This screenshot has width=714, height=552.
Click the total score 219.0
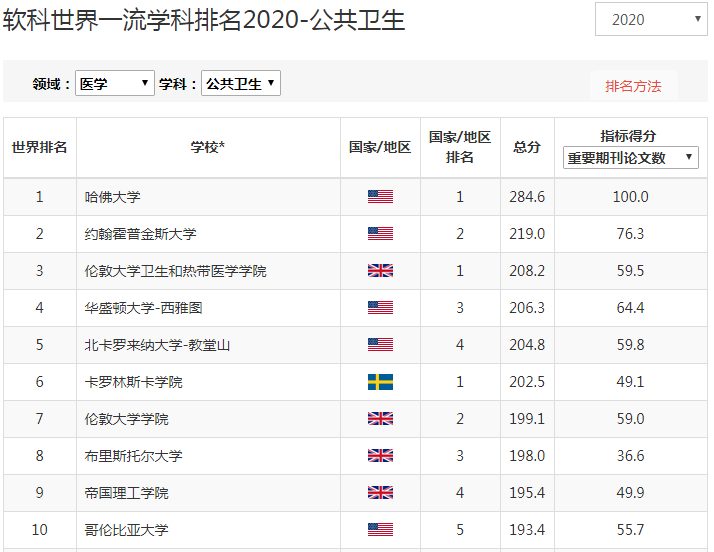tap(527, 234)
